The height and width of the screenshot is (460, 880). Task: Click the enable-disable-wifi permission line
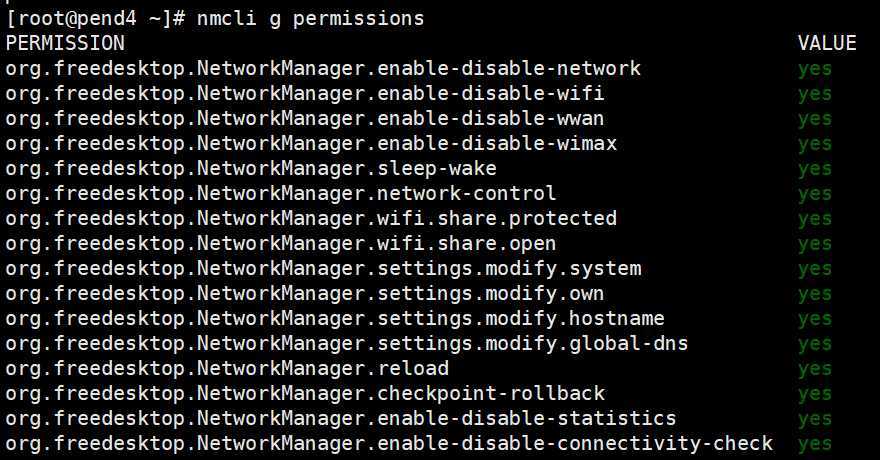305,94
